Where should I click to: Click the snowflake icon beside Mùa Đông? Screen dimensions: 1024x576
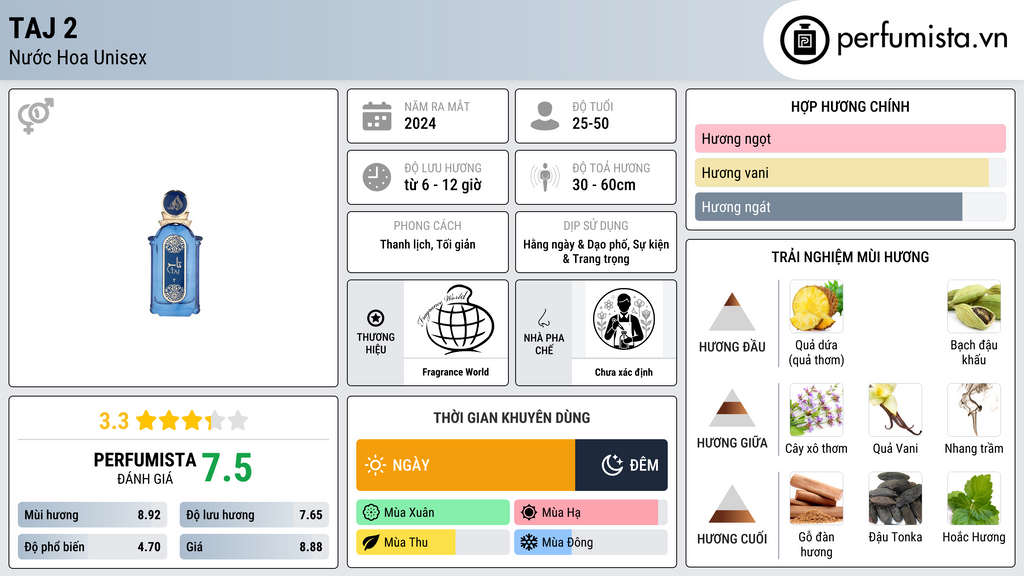point(529,542)
